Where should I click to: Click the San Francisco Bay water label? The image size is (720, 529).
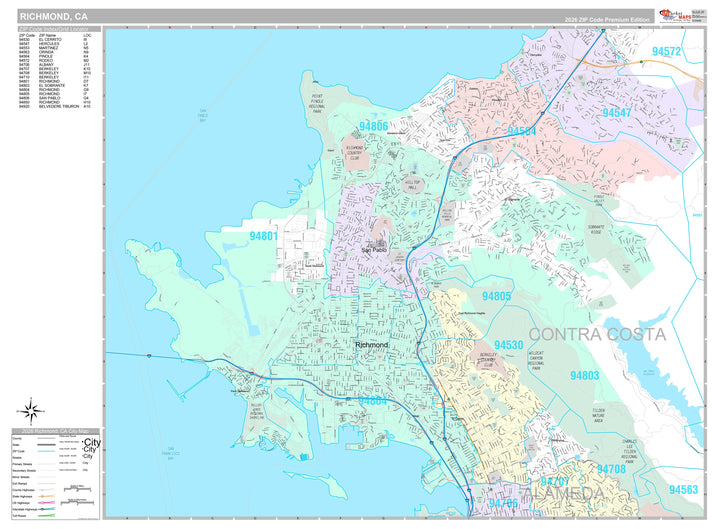[170, 453]
